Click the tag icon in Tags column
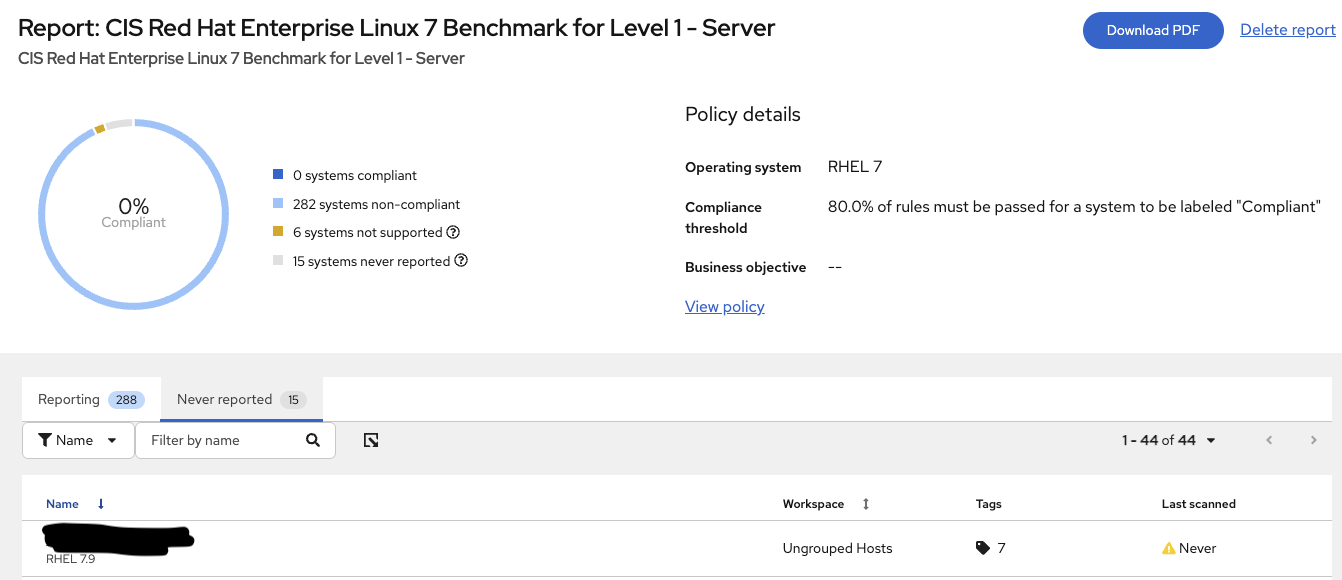The image size is (1342, 580). (x=983, y=548)
